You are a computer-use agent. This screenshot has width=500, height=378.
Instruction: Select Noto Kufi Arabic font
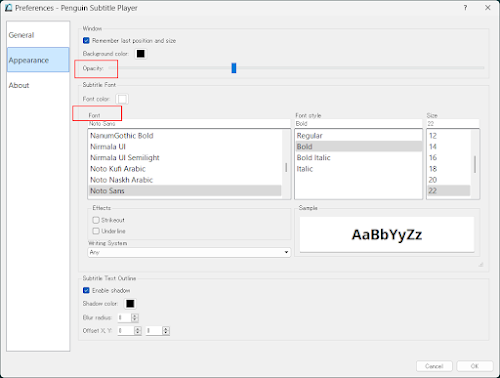point(185,169)
